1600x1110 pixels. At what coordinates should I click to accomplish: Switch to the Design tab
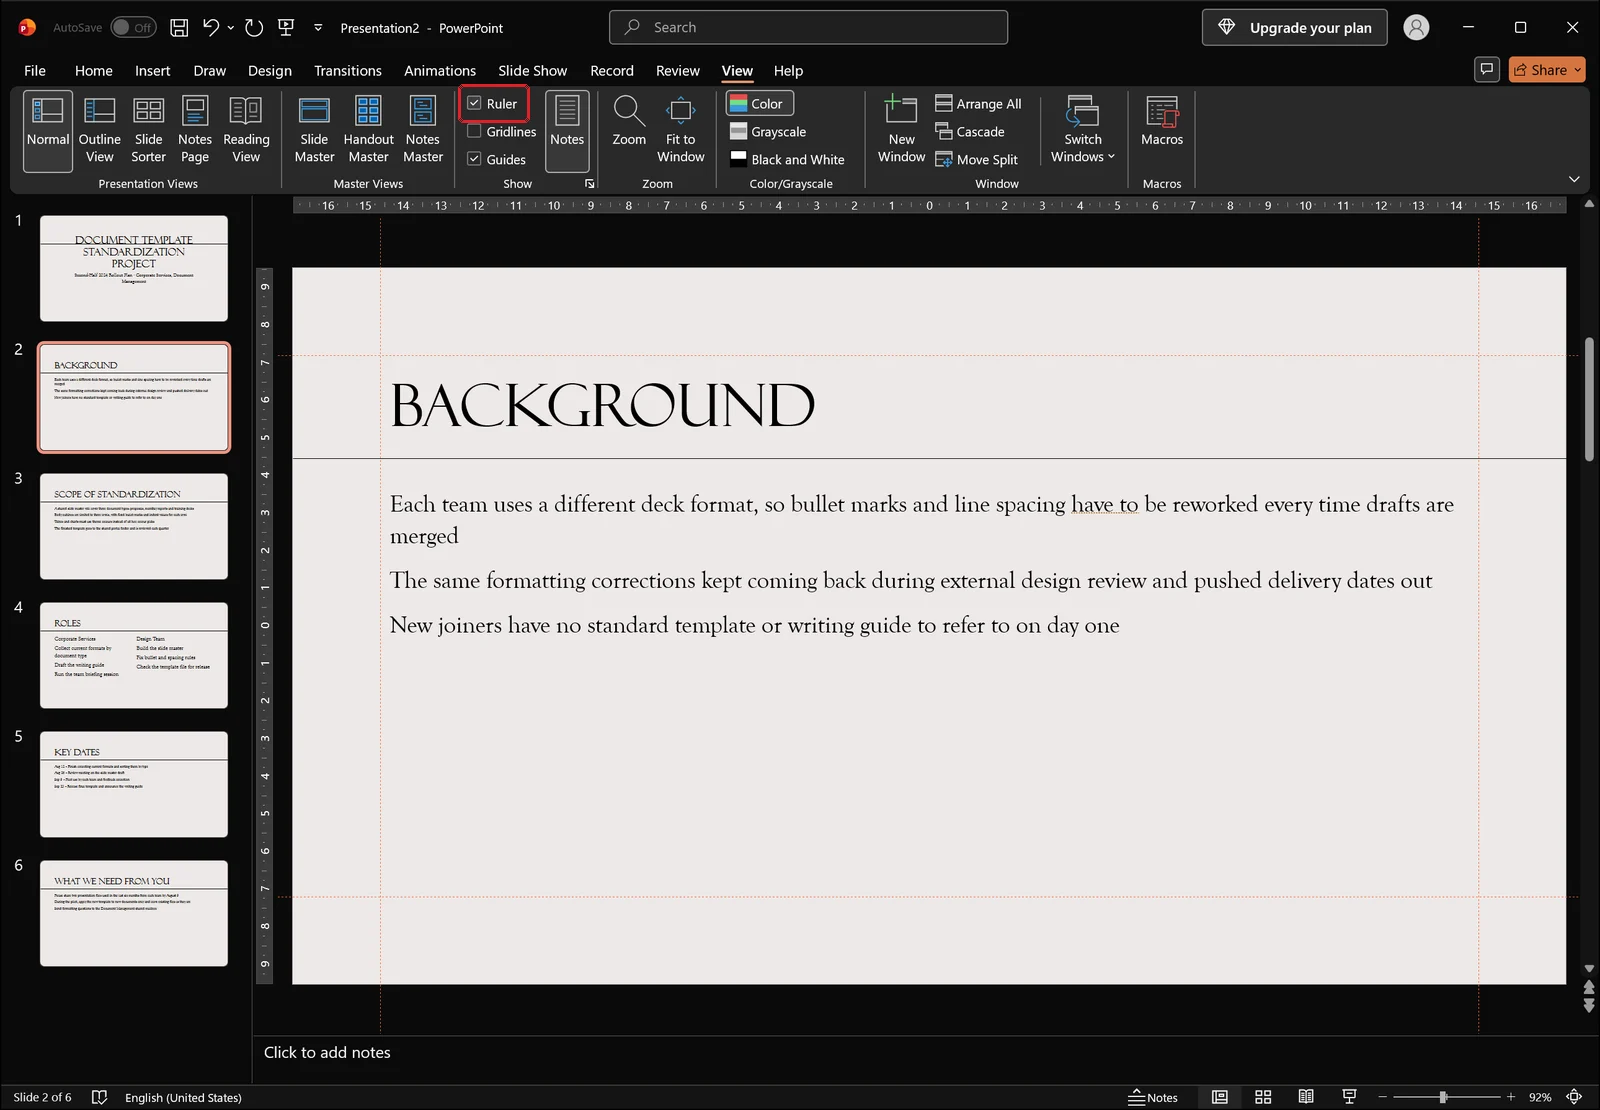point(270,70)
